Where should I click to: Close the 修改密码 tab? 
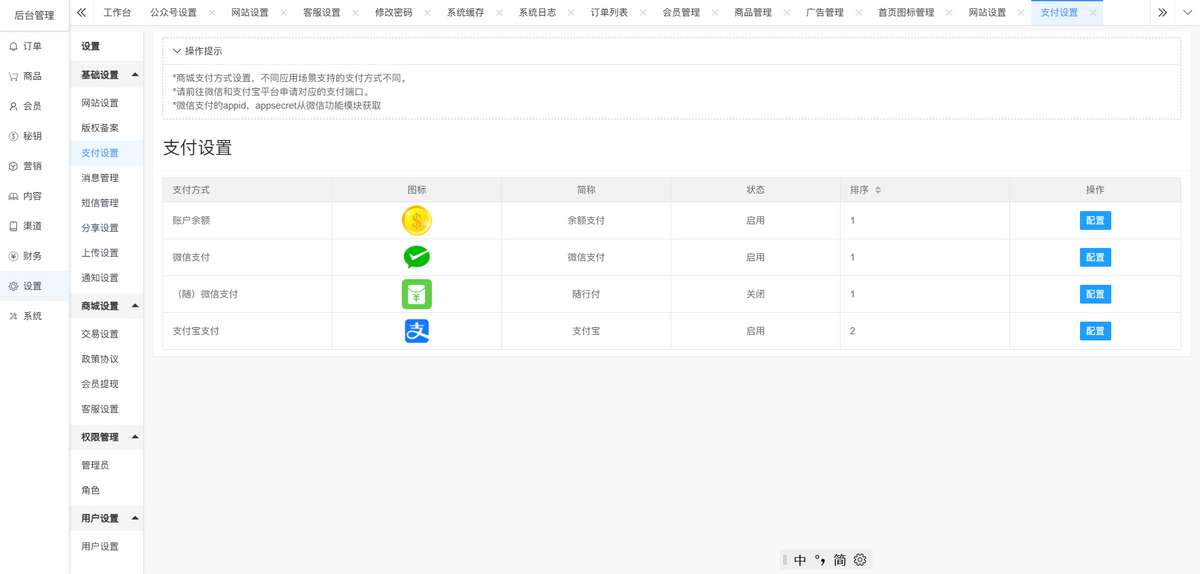pyautogui.click(x=428, y=13)
